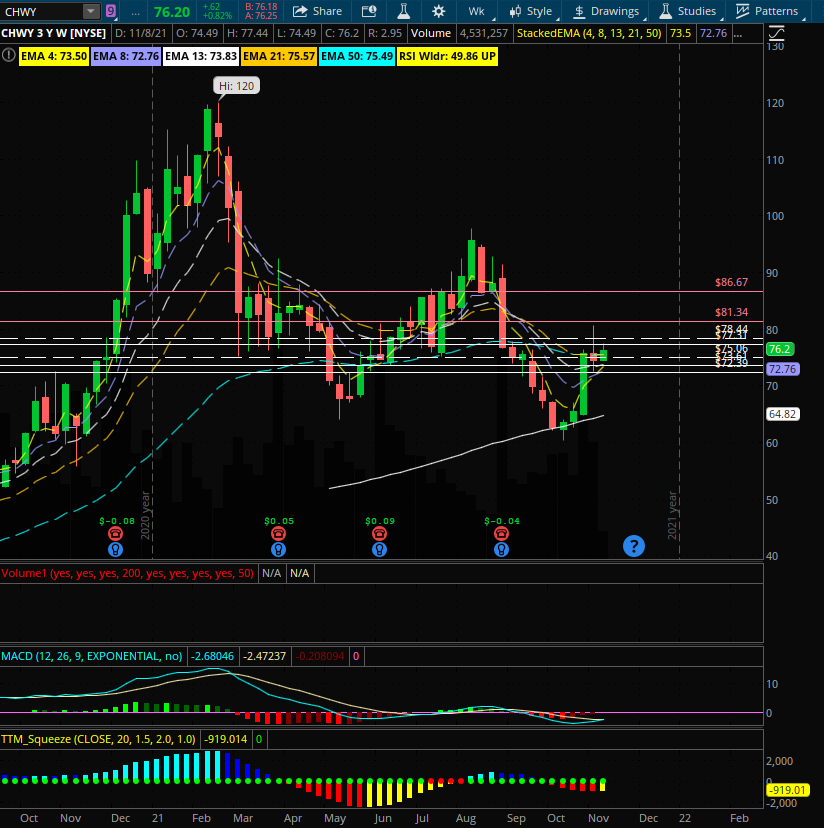The width and height of the screenshot is (824, 828).
Task: Open the Patterns menu
Action: [767, 11]
